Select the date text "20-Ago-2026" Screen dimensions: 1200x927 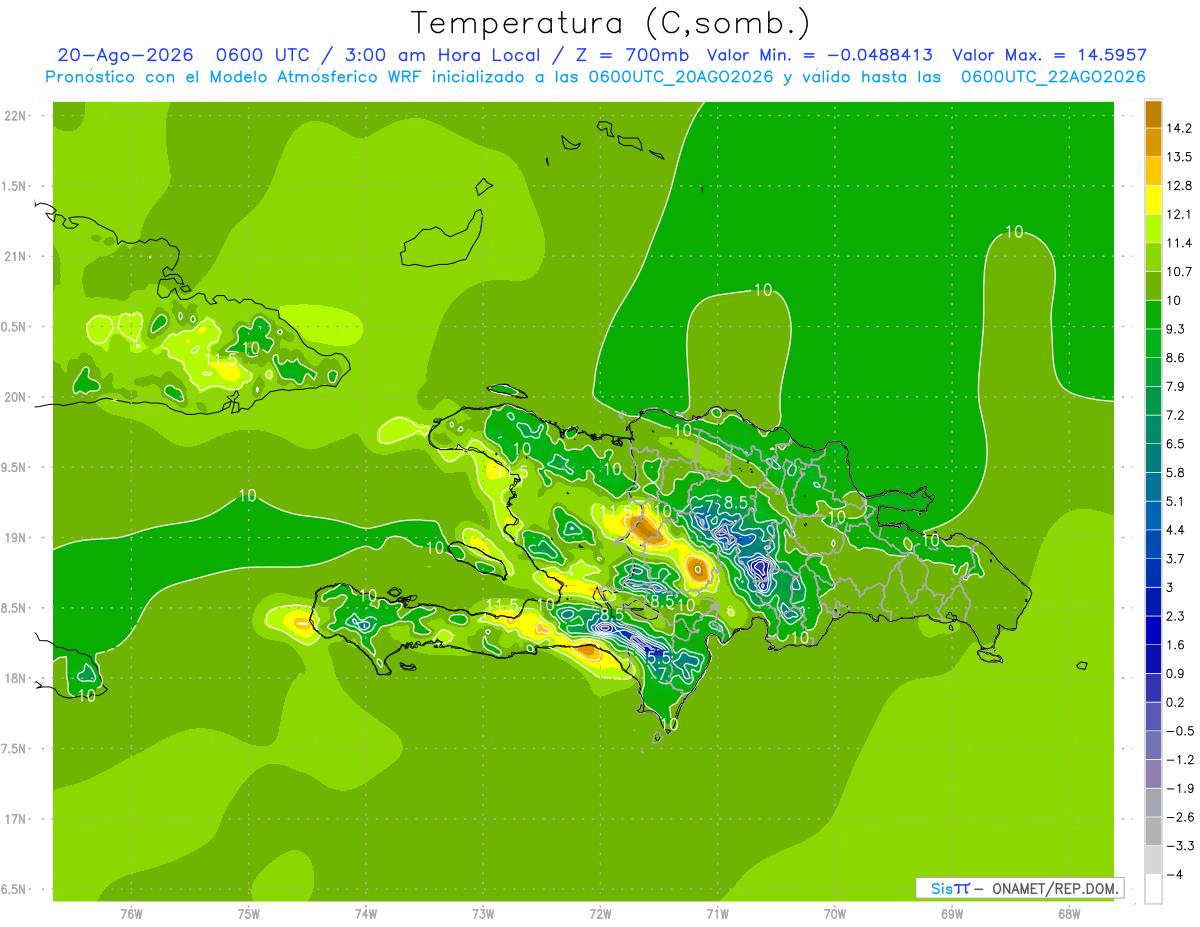coord(125,55)
